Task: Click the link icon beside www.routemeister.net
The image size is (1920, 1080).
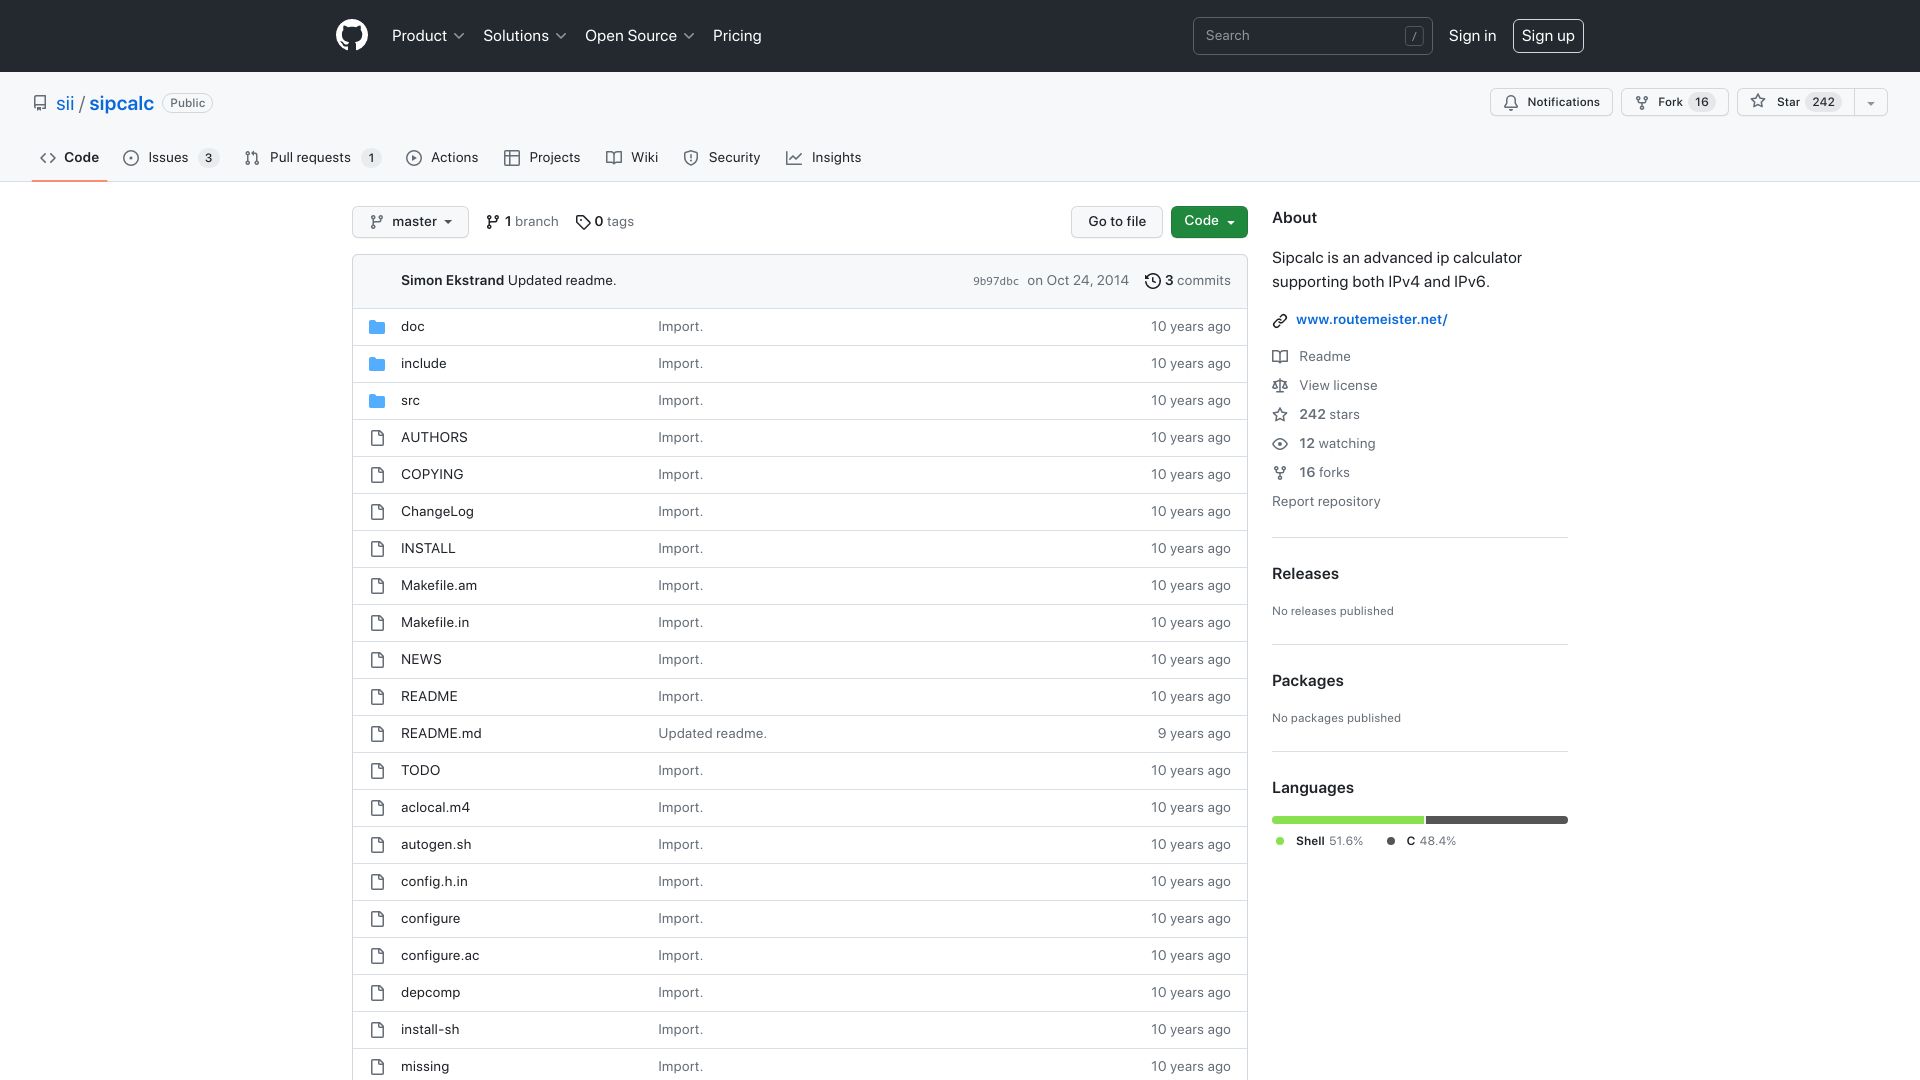Action: point(1280,320)
